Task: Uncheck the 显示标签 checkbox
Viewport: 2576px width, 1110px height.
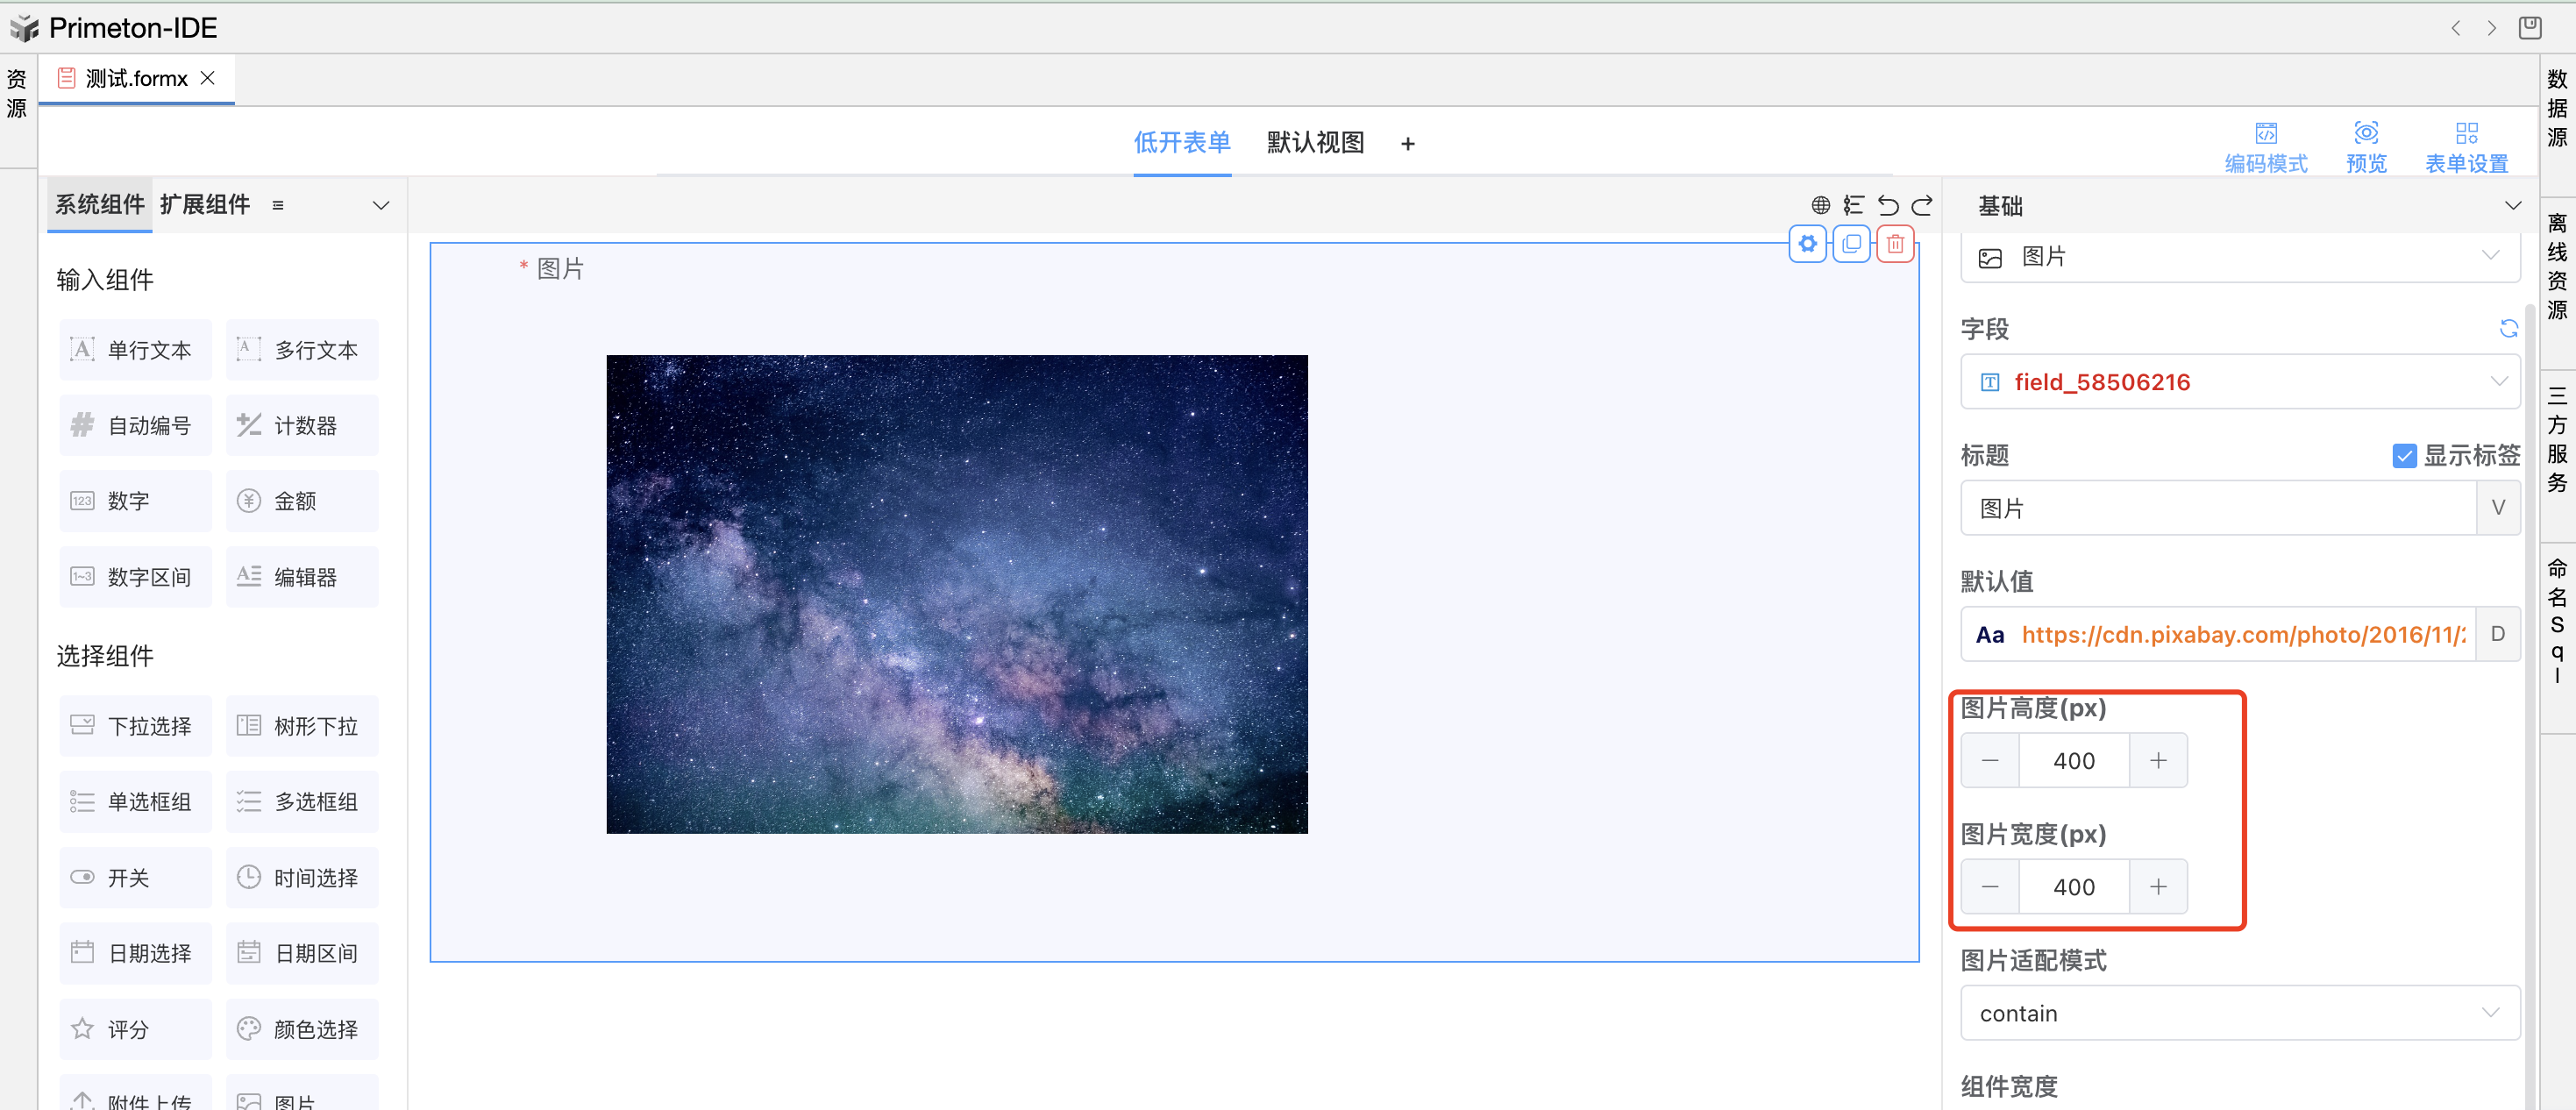Action: point(2405,455)
